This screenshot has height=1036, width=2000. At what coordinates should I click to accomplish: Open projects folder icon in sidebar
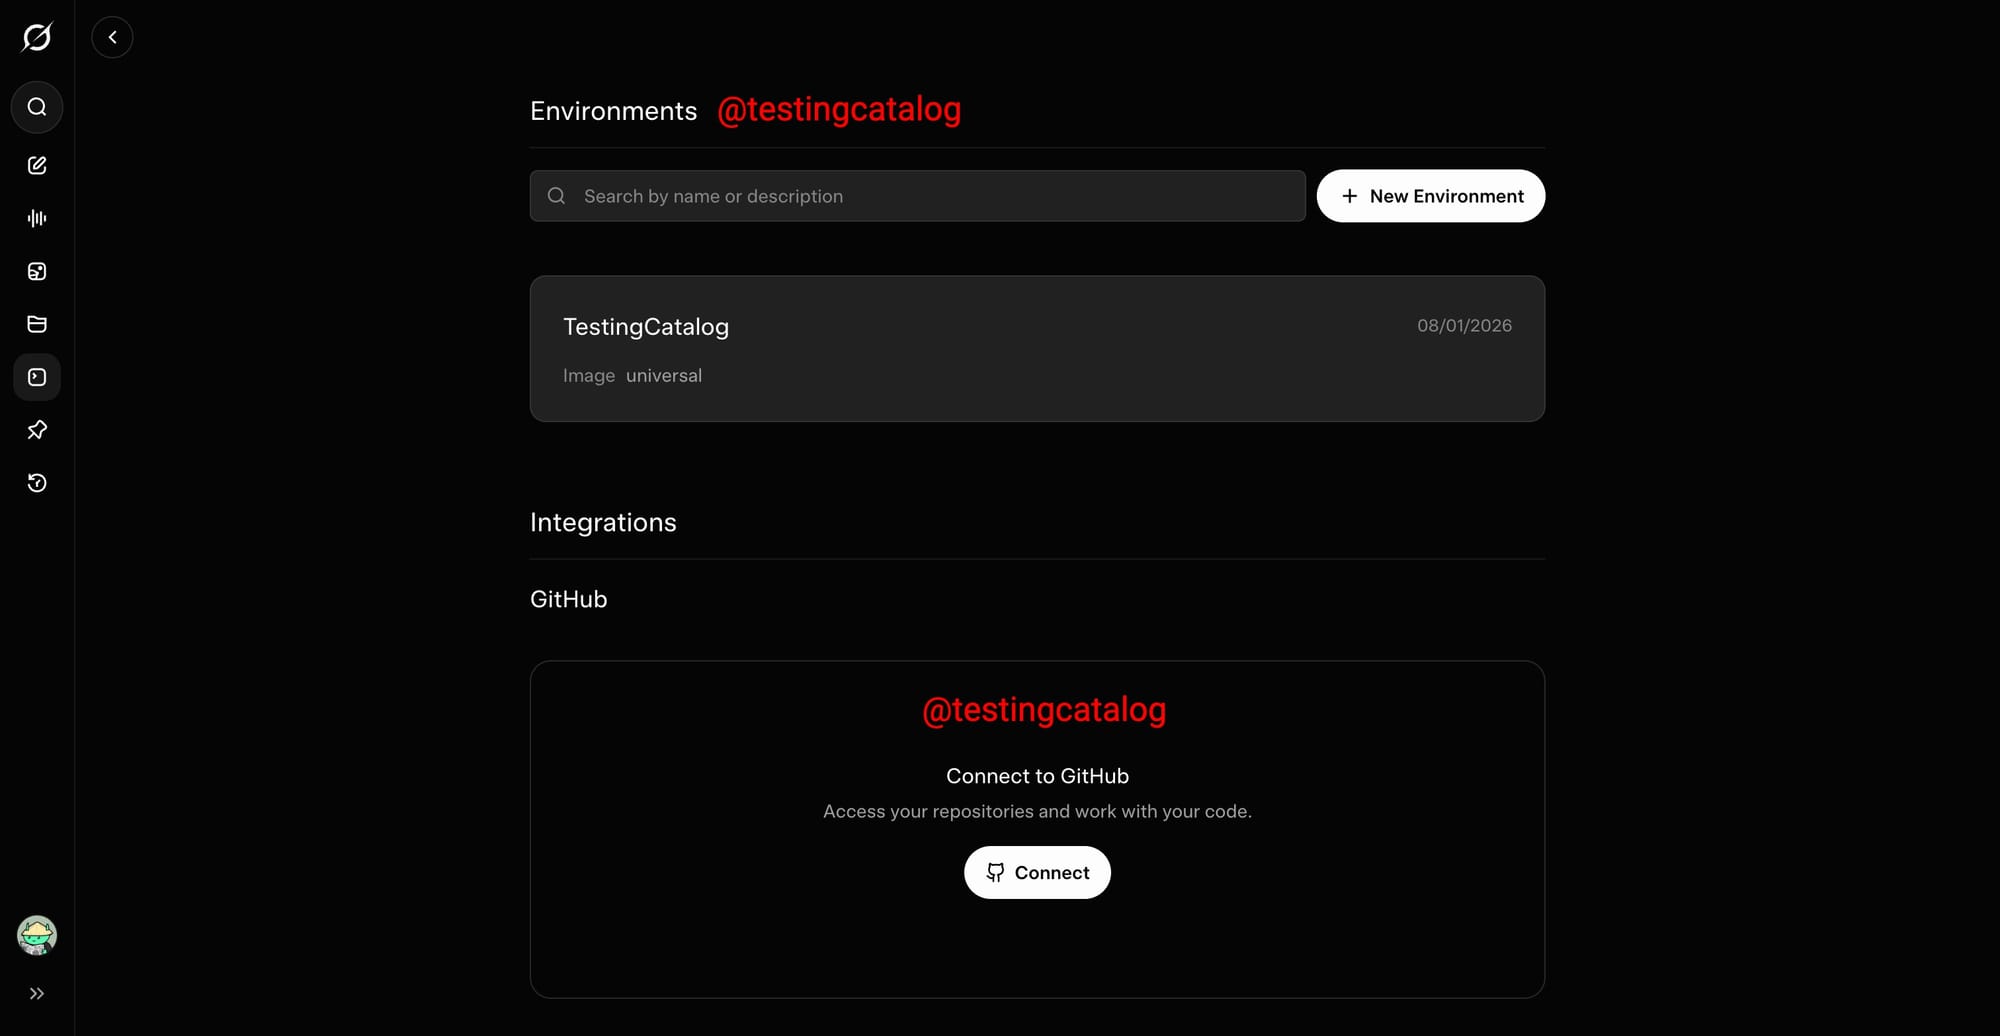(x=37, y=324)
